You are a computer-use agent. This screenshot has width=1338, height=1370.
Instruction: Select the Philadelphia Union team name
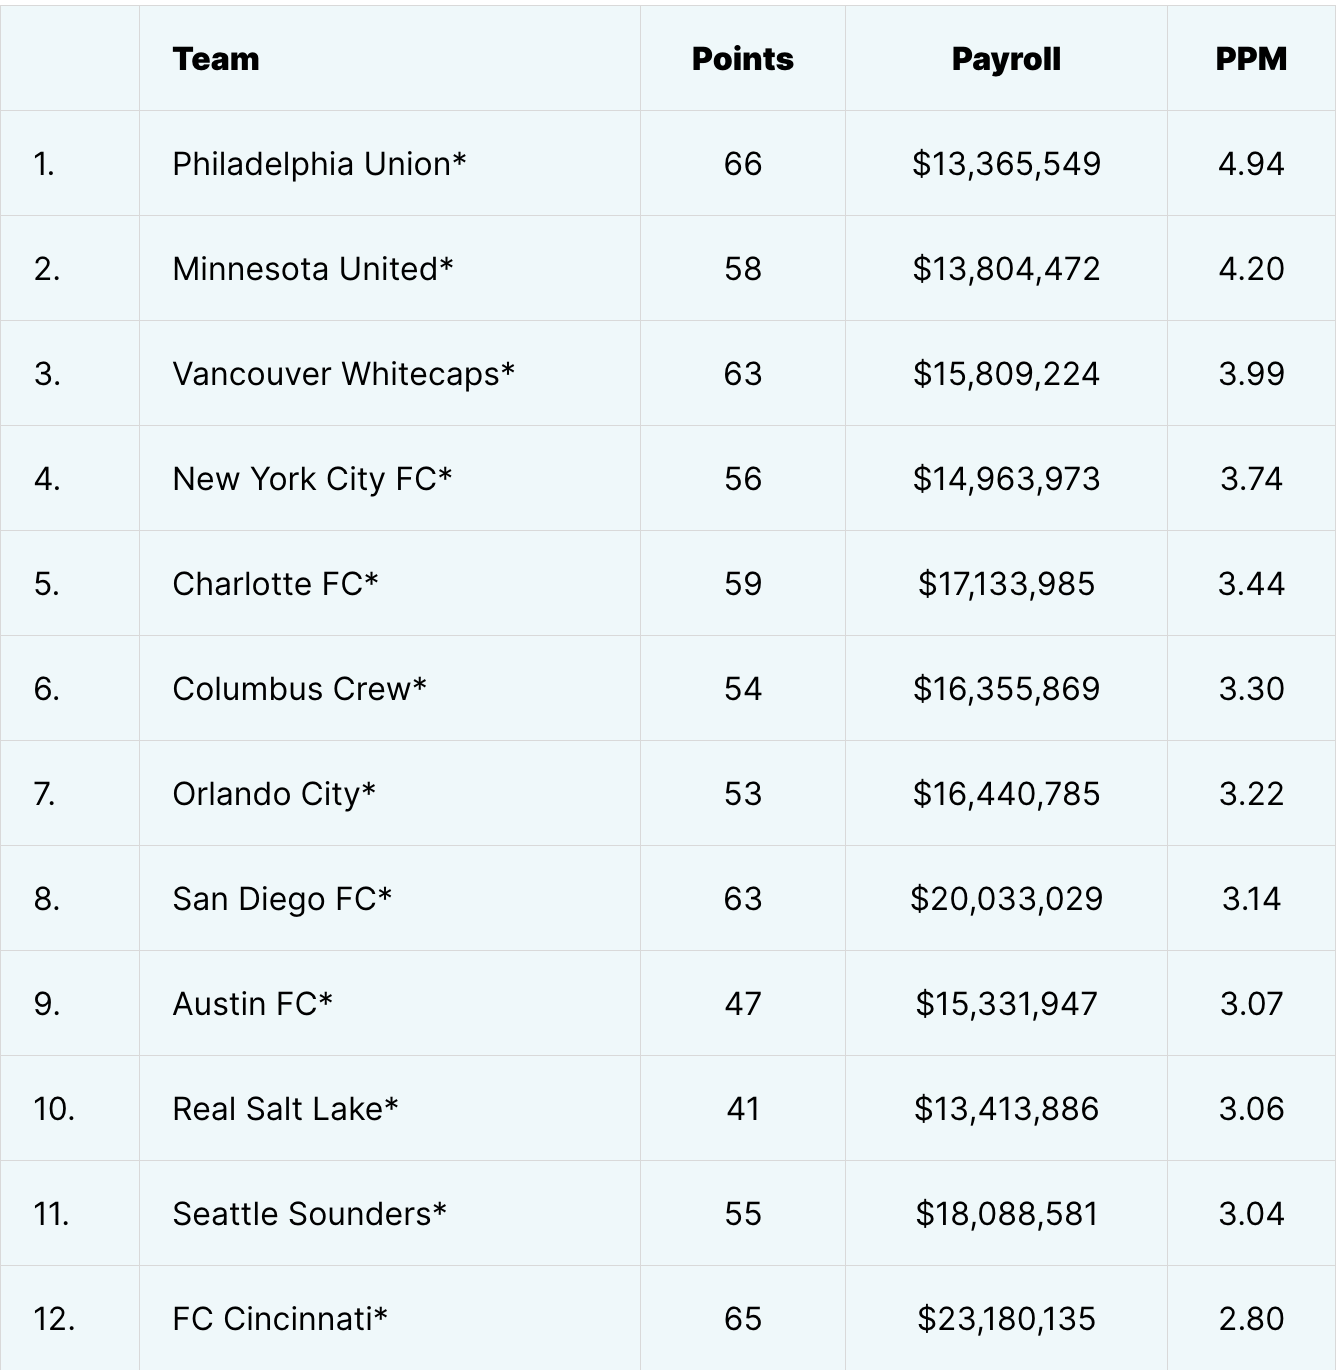click(x=319, y=164)
